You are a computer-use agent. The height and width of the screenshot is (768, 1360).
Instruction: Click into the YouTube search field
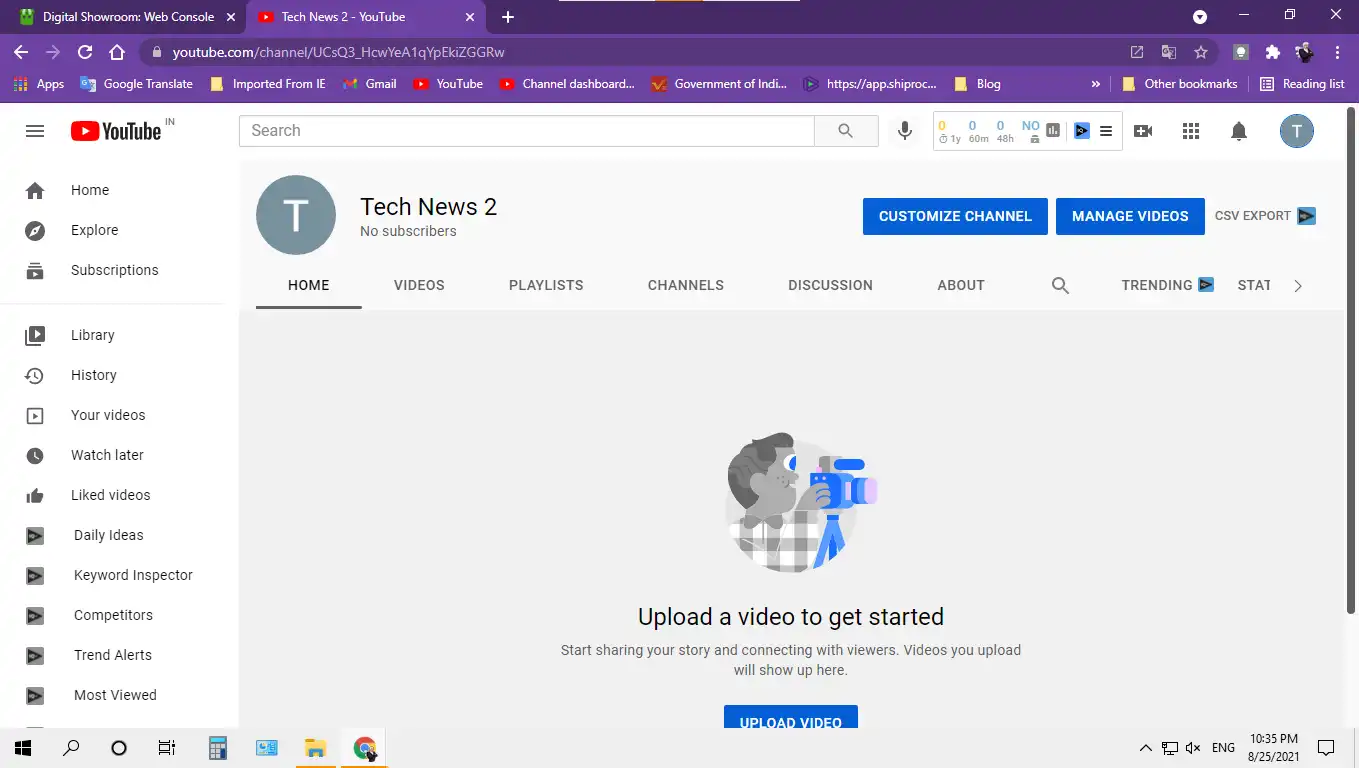click(x=527, y=131)
